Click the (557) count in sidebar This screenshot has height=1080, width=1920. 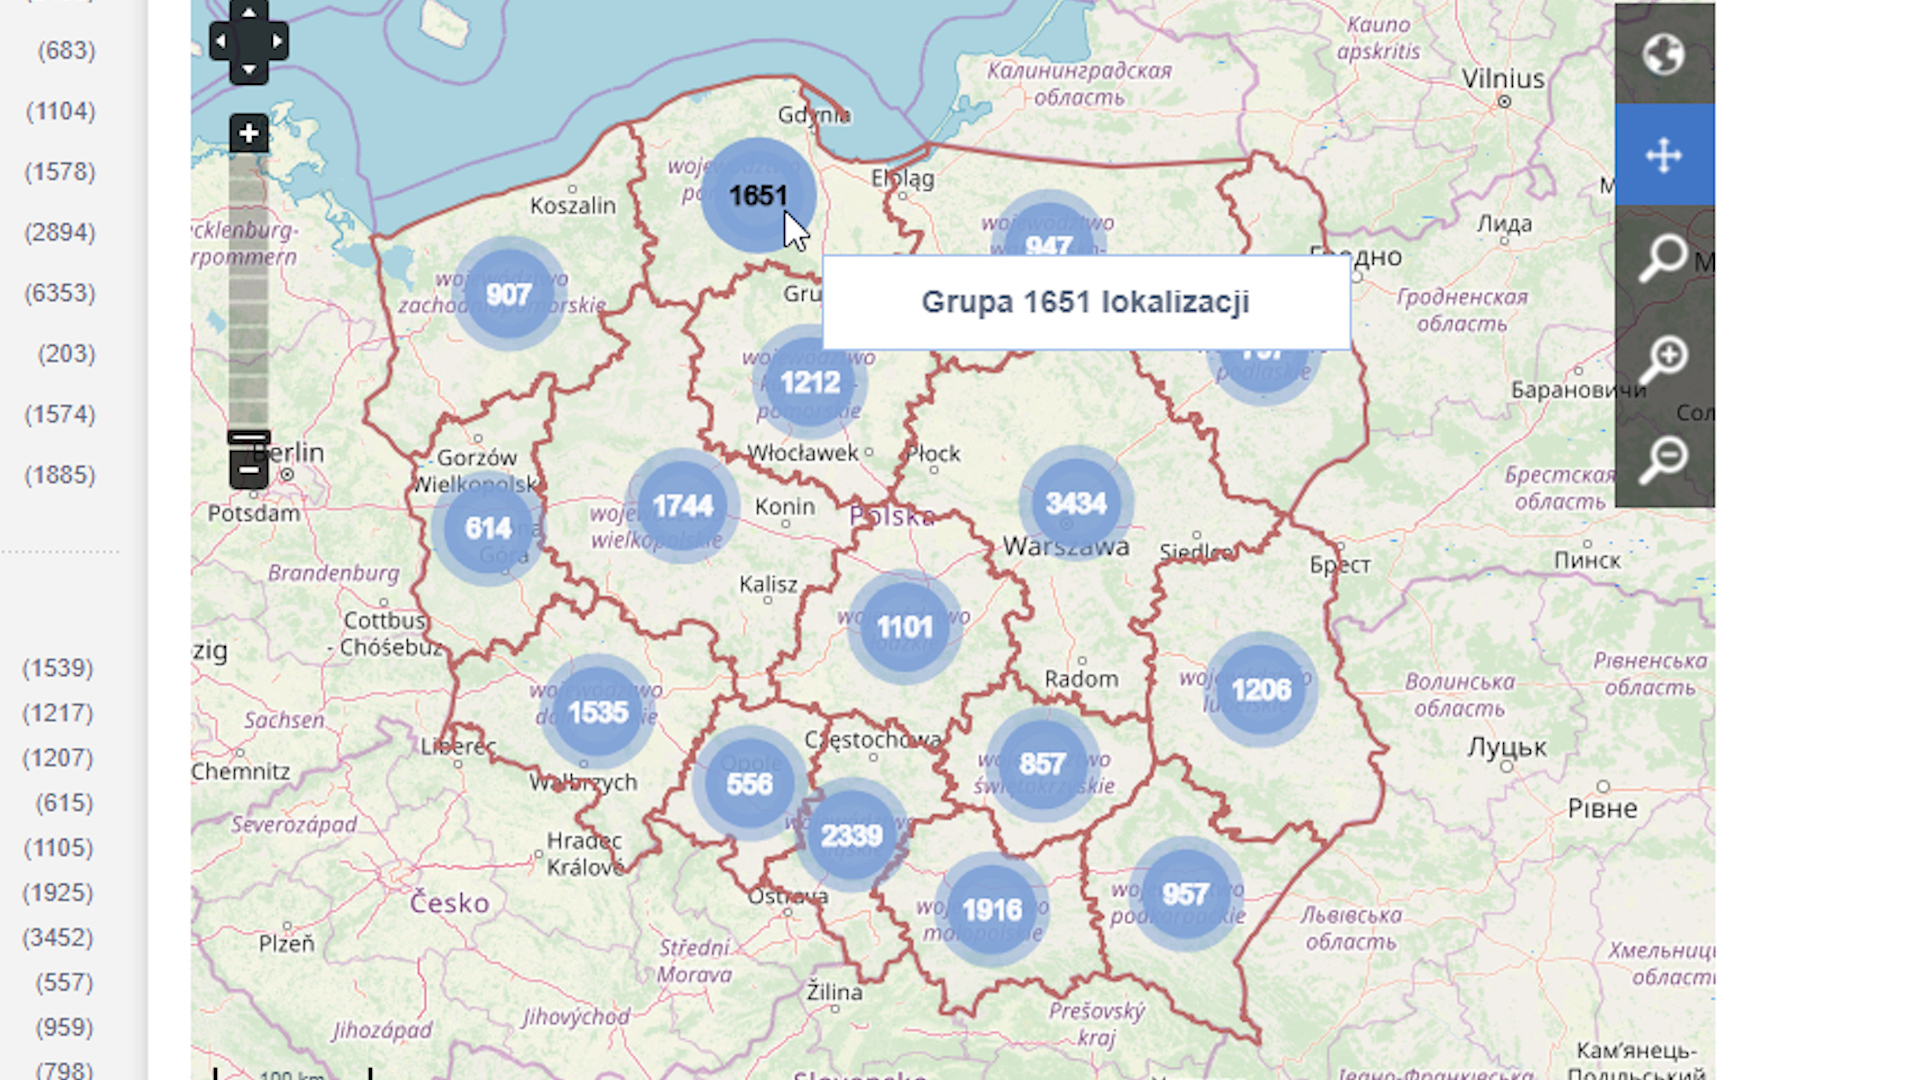pos(65,982)
